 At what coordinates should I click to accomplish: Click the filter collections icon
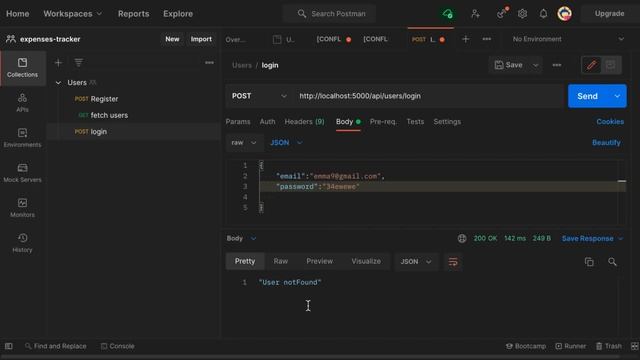(78, 63)
